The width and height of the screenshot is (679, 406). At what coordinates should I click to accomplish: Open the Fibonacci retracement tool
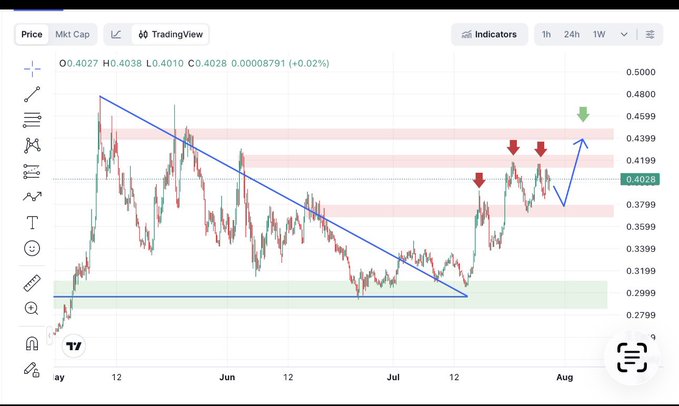point(32,120)
